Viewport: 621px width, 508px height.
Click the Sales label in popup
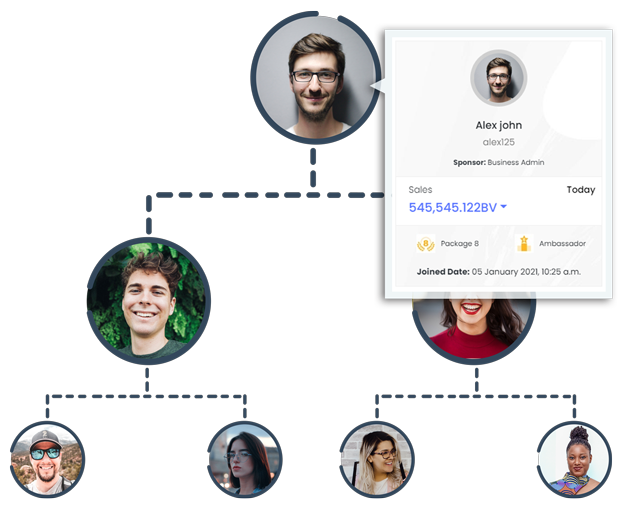point(420,190)
